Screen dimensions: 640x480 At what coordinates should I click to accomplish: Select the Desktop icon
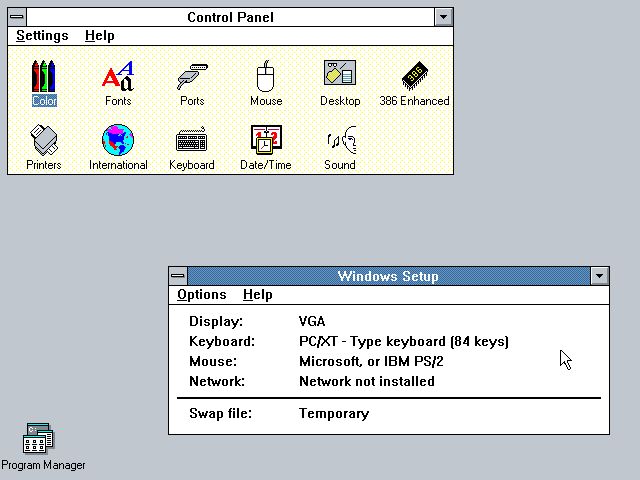340,76
